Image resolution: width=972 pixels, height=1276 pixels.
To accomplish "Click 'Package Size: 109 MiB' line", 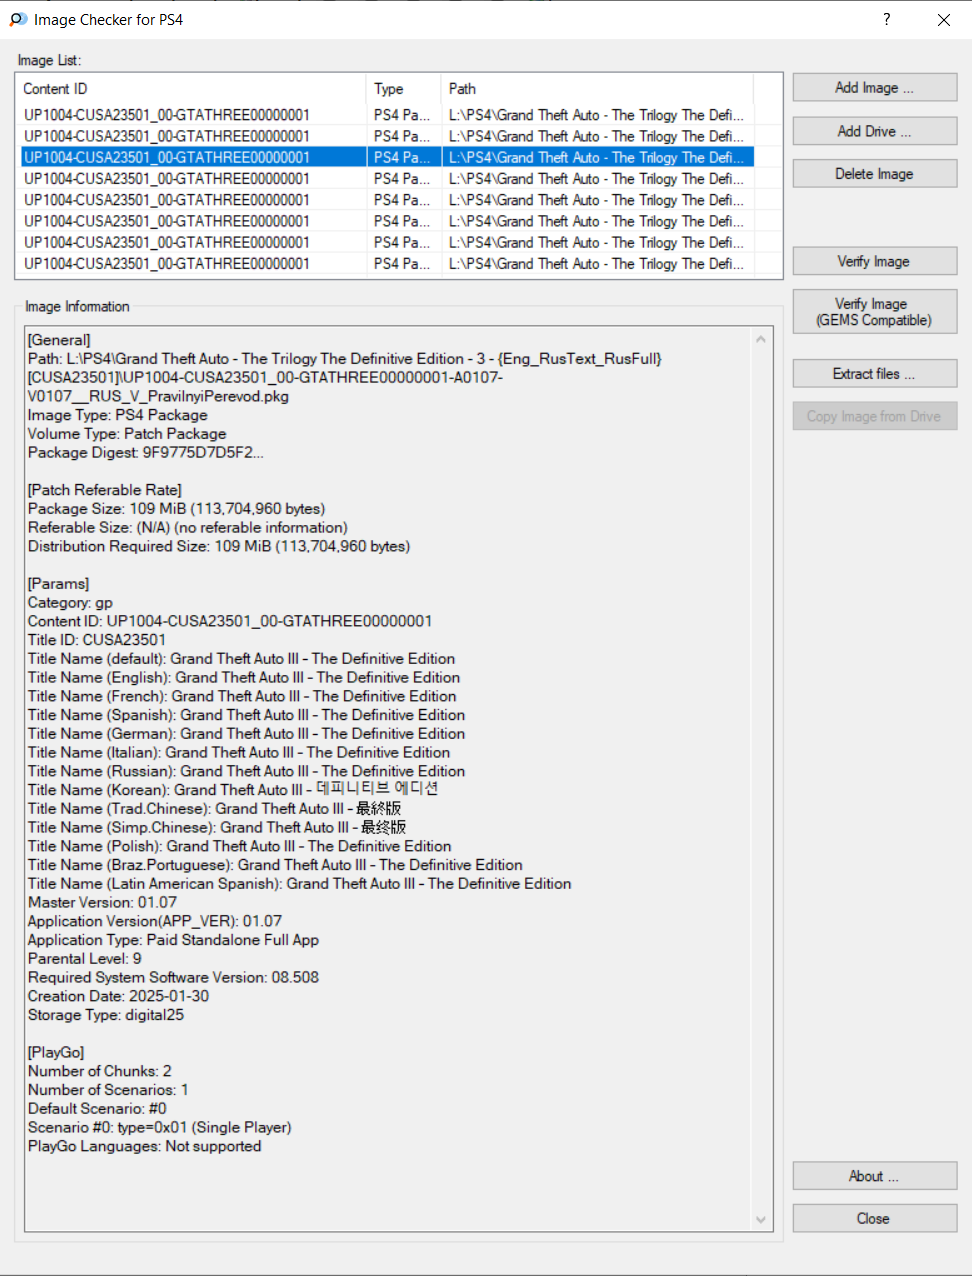I will click(x=176, y=509).
